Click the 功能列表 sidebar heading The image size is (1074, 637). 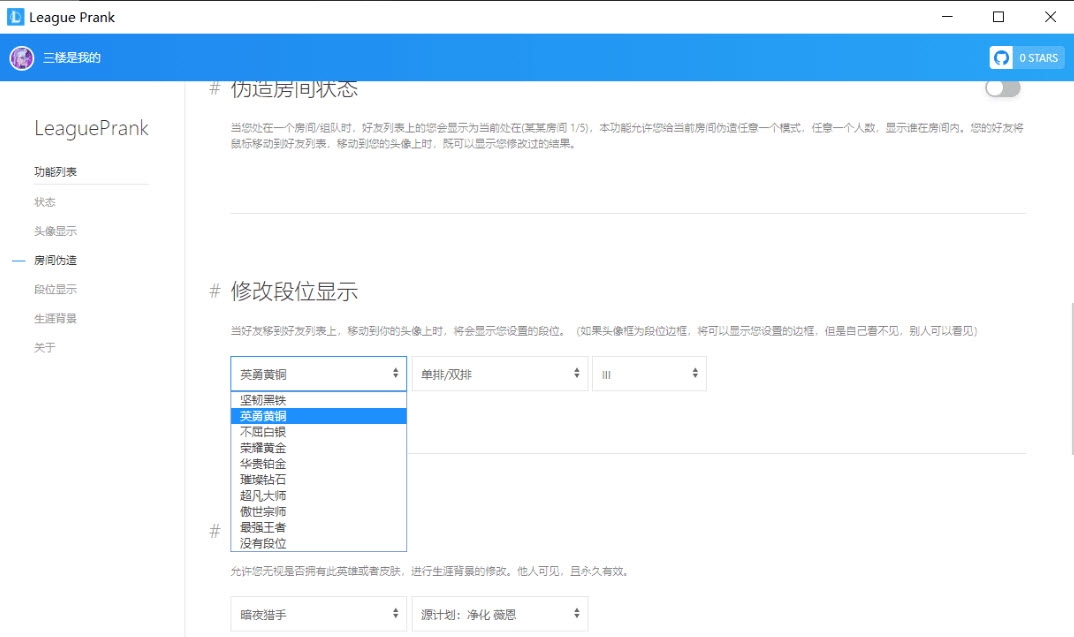coord(55,171)
